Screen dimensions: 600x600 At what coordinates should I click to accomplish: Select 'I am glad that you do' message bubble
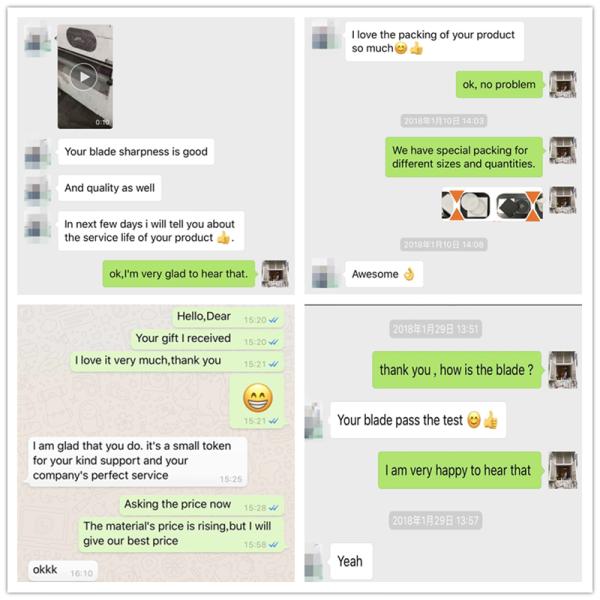pos(137,461)
